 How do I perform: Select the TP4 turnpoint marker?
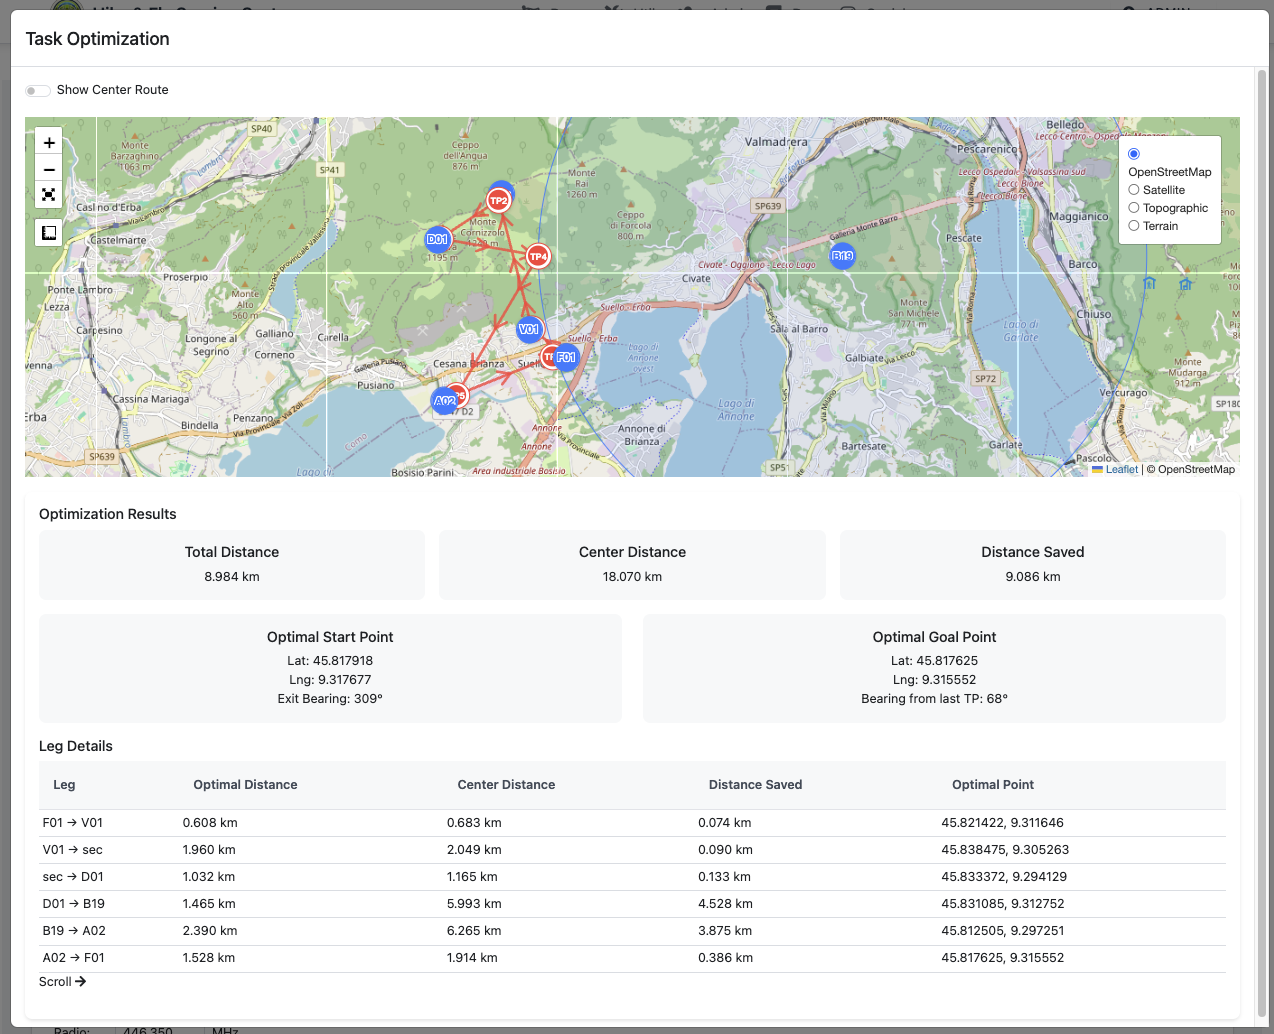tap(538, 257)
